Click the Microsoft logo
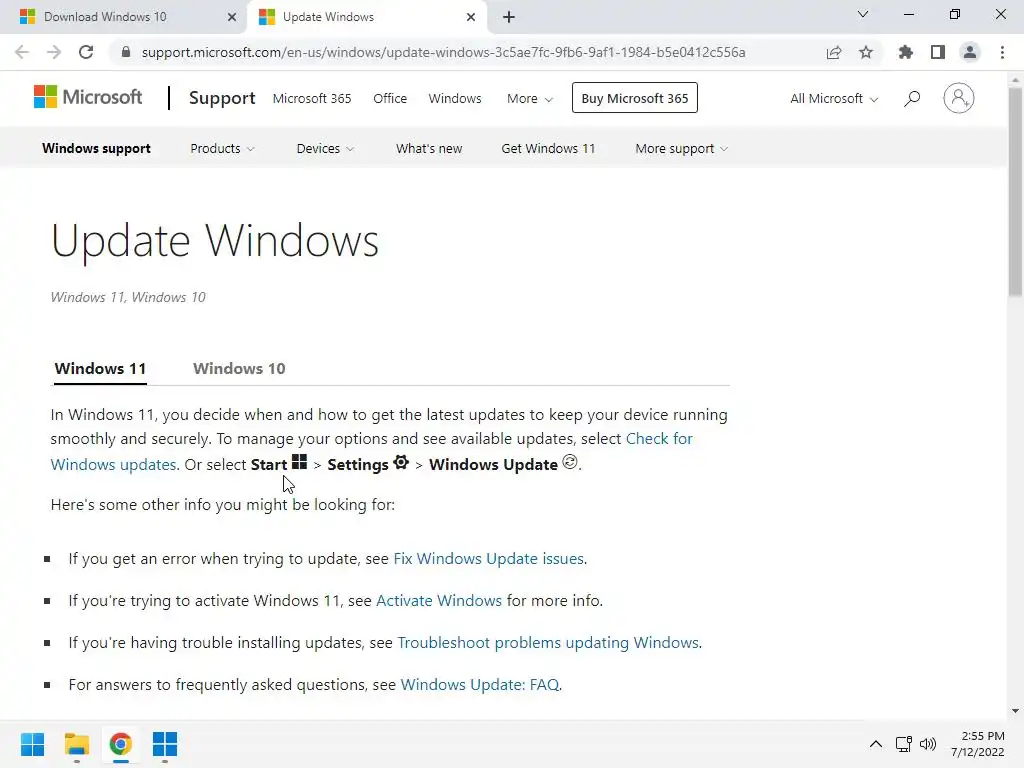The image size is (1024, 768). (x=88, y=97)
